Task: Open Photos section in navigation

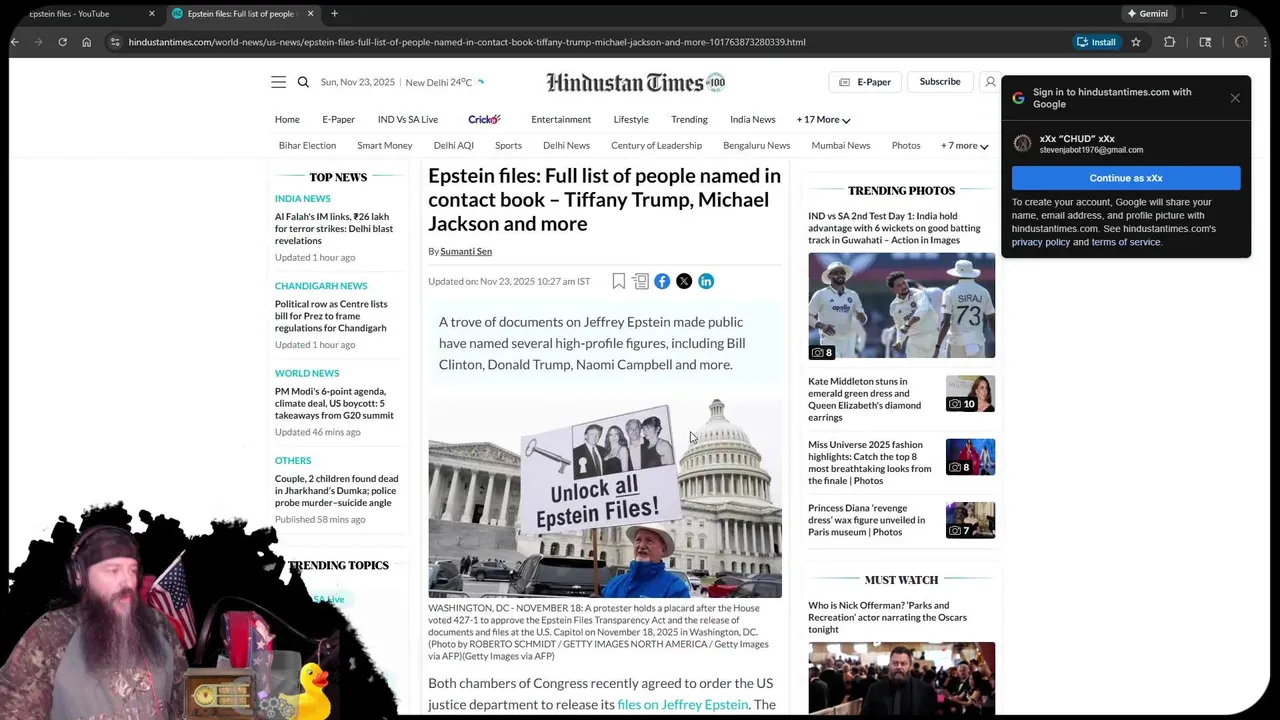Action: (x=906, y=145)
